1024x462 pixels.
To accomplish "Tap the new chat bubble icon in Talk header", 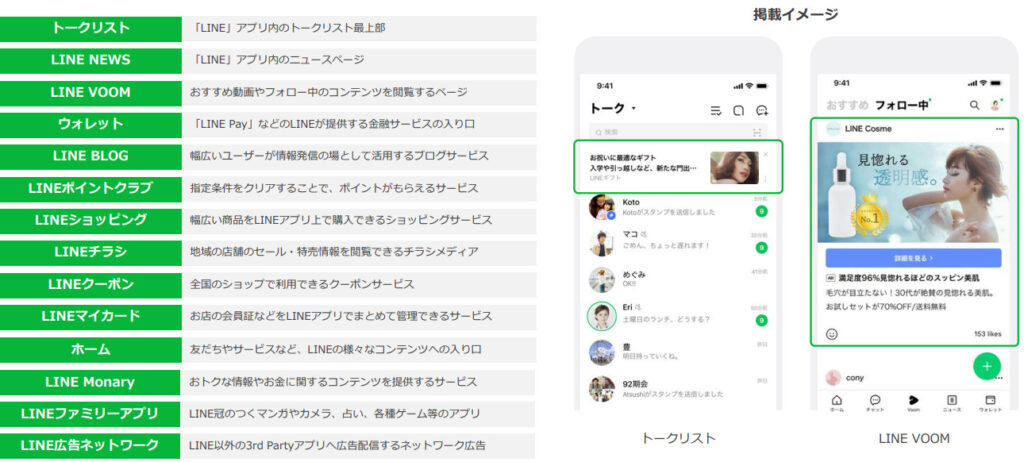I will tap(762, 110).
